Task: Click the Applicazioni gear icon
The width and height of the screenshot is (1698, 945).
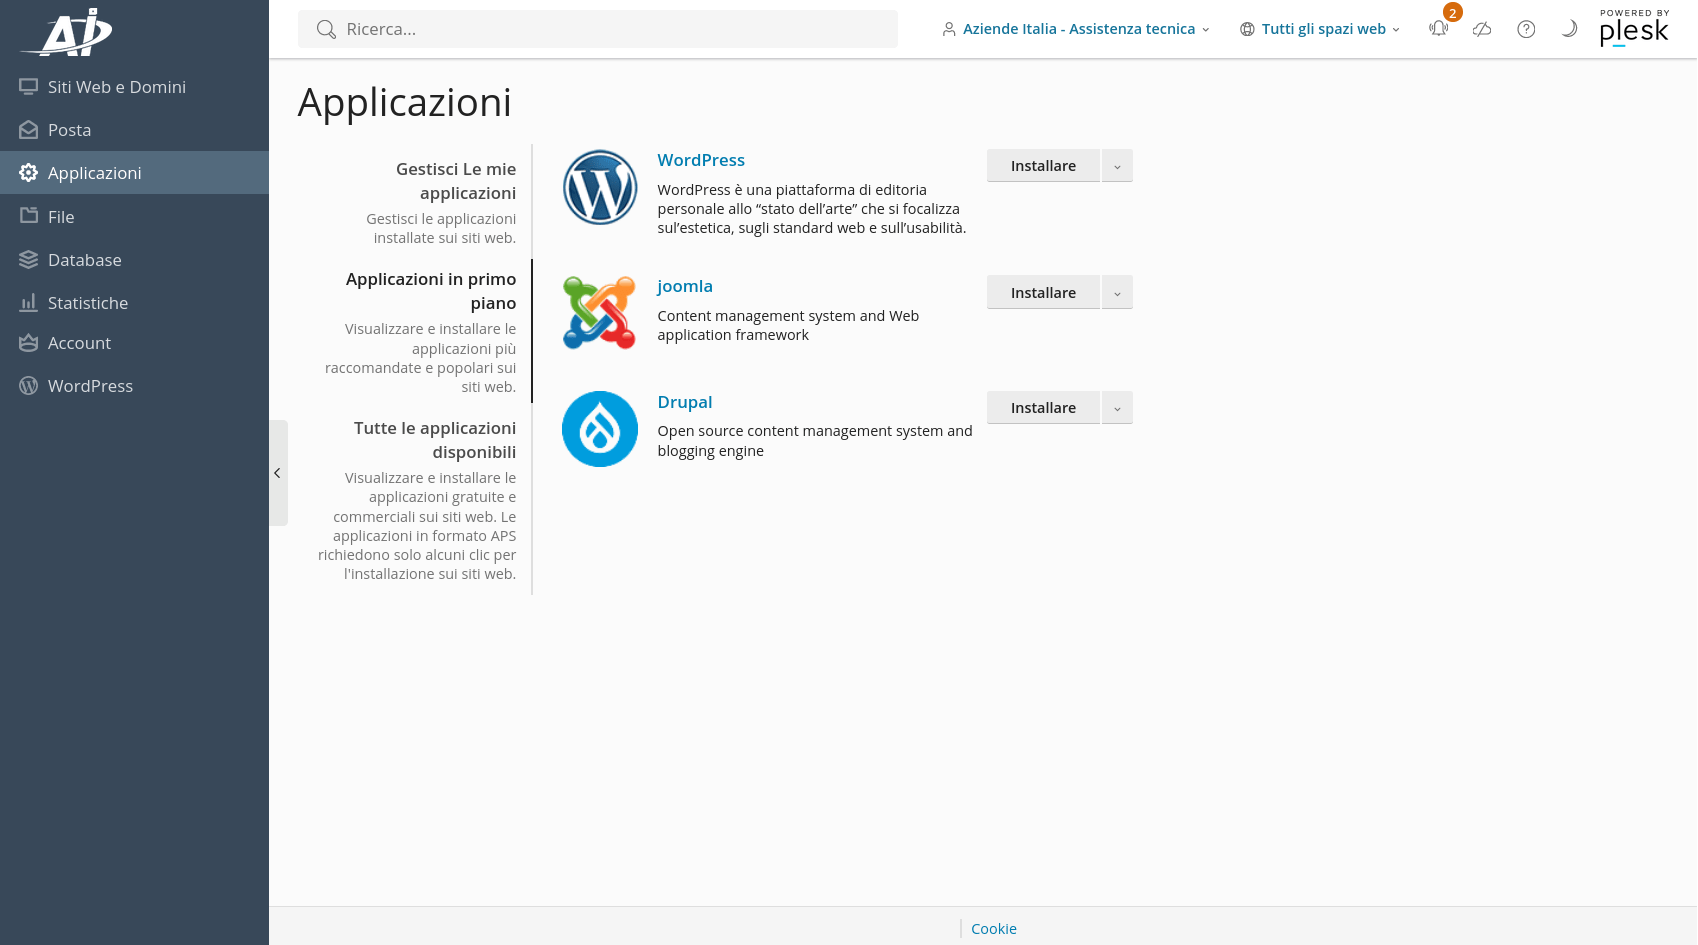Action: 28,173
